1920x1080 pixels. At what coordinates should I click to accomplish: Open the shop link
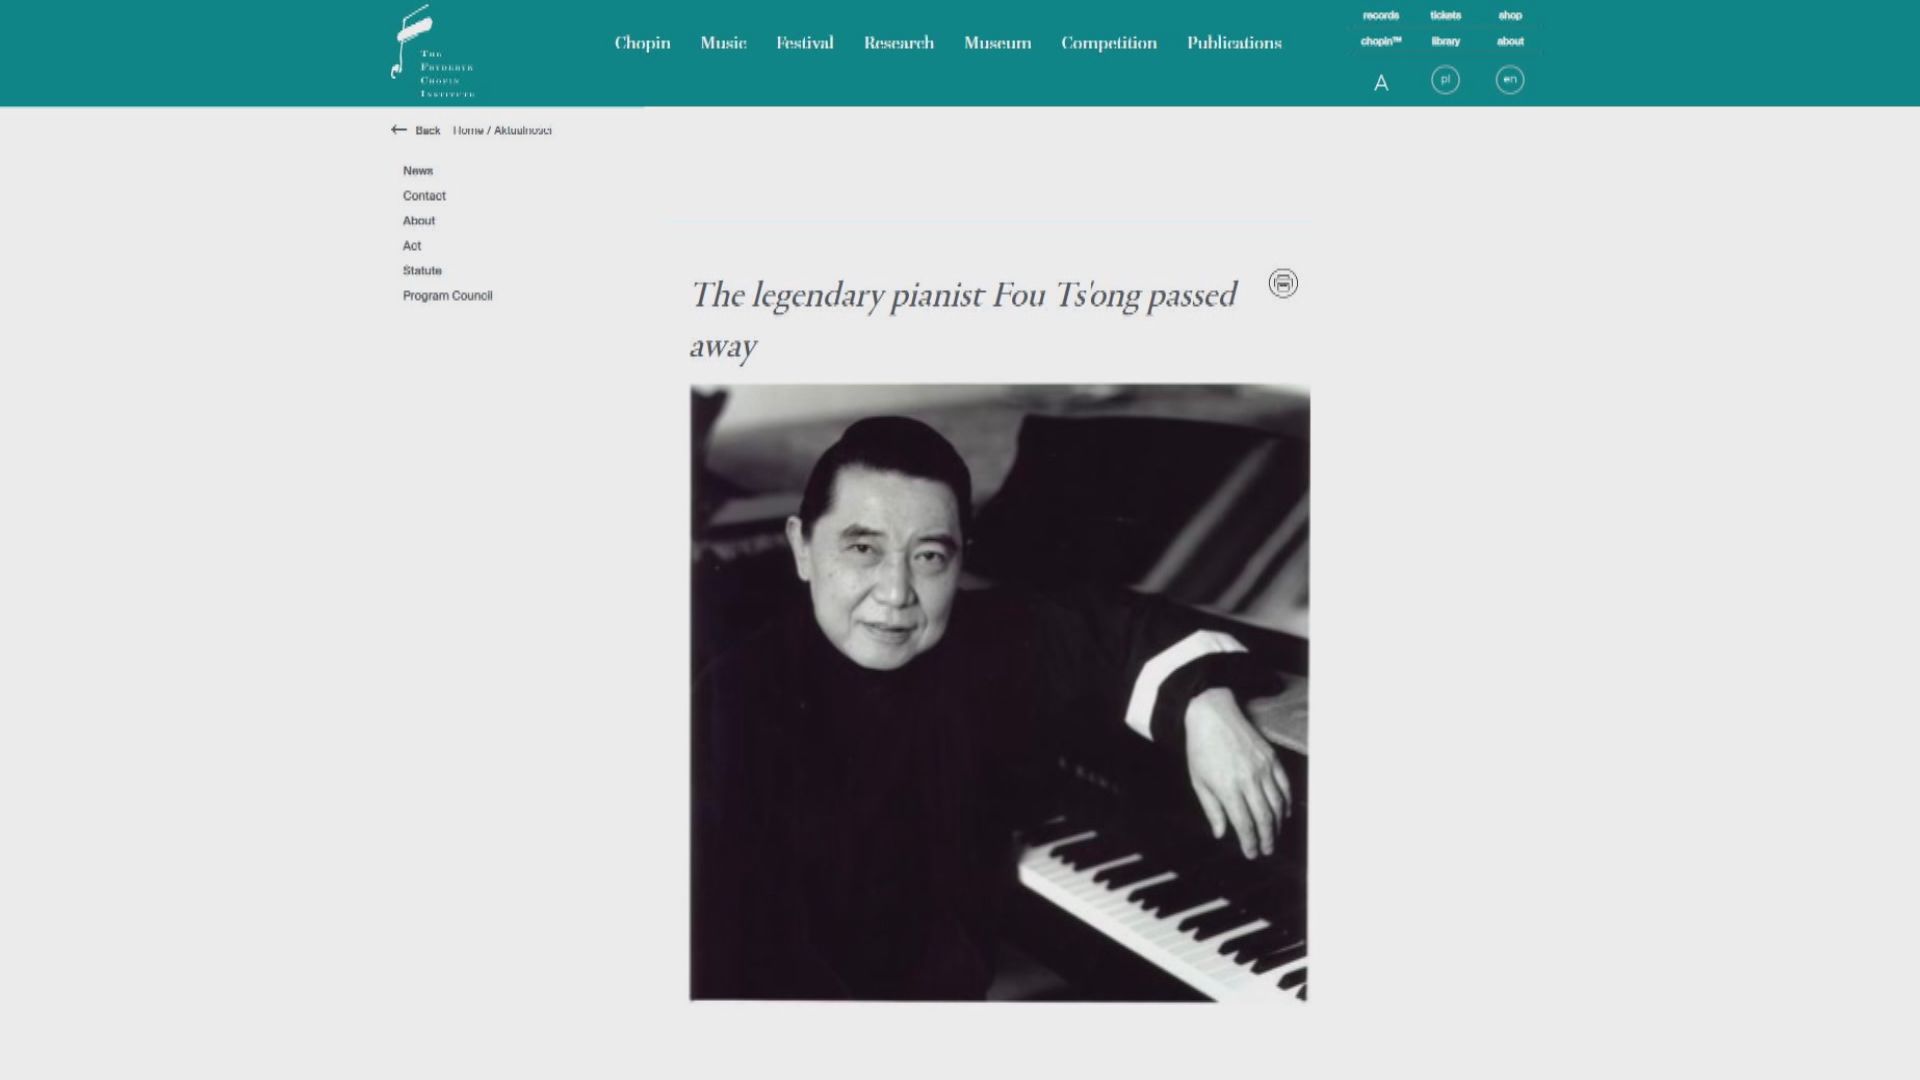tap(1510, 15)
